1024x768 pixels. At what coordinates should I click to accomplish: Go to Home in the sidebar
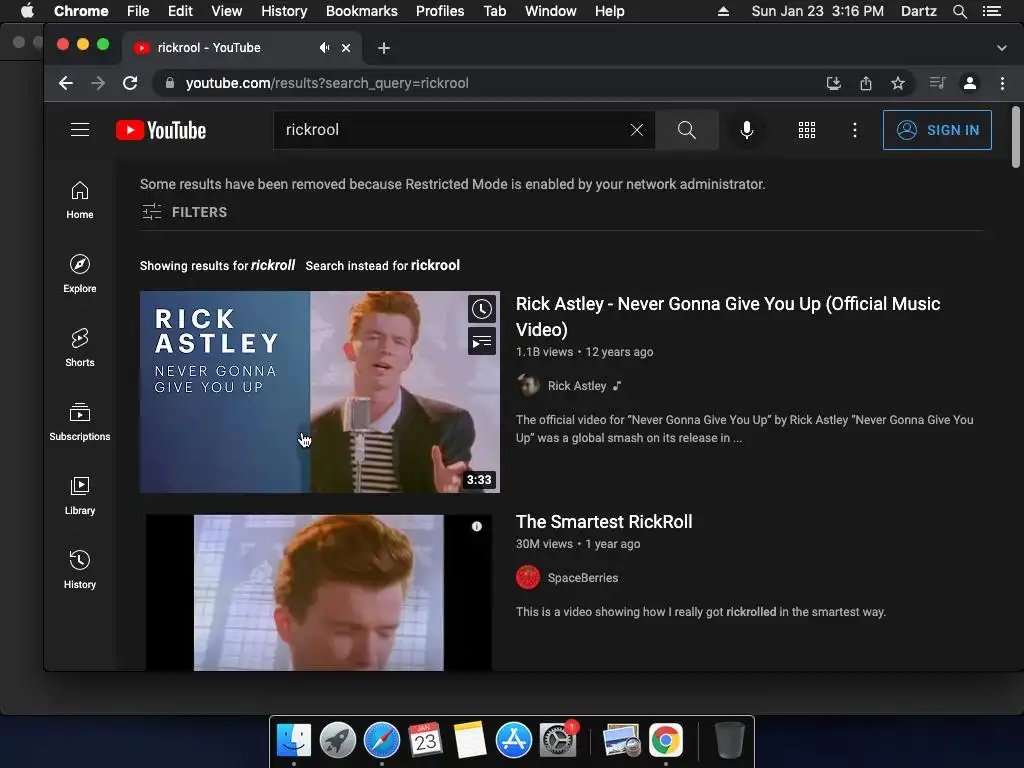[x=80, y=200]
